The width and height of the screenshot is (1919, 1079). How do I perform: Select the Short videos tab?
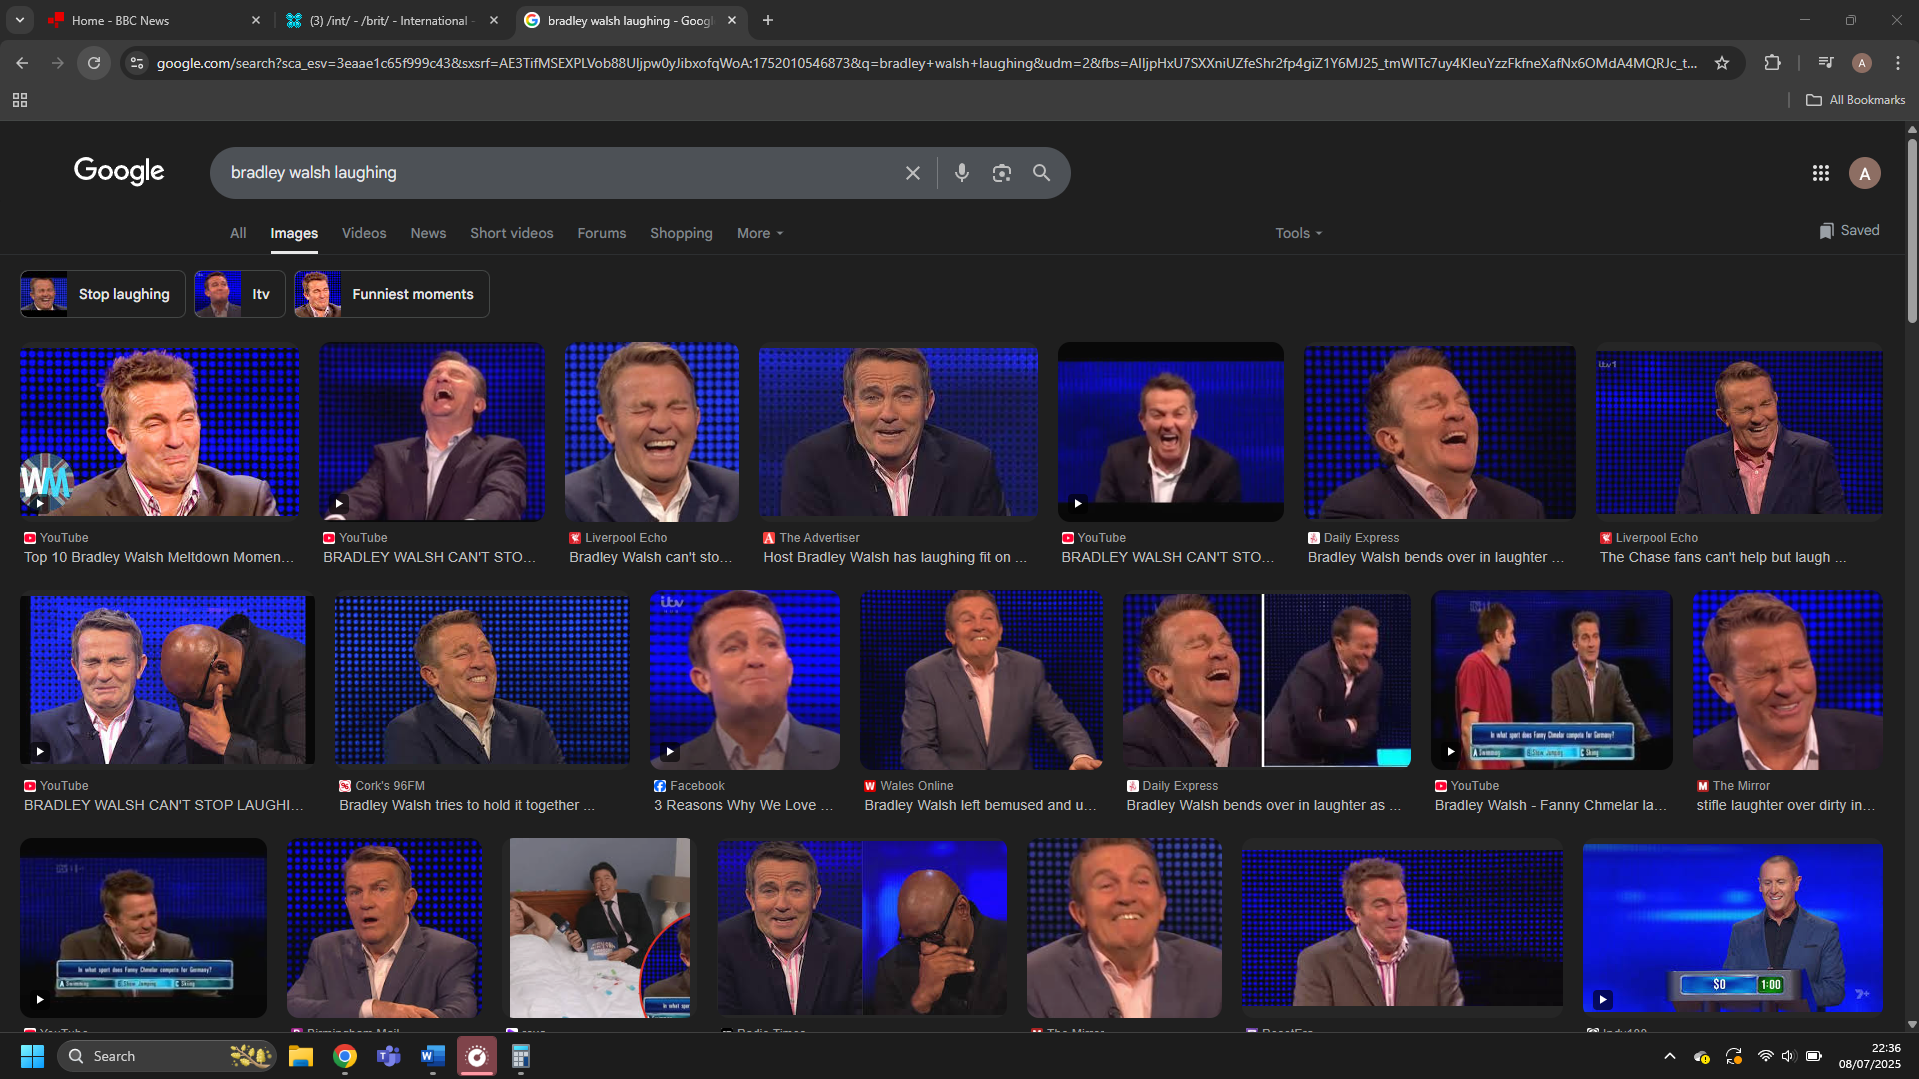pos(511,233)
